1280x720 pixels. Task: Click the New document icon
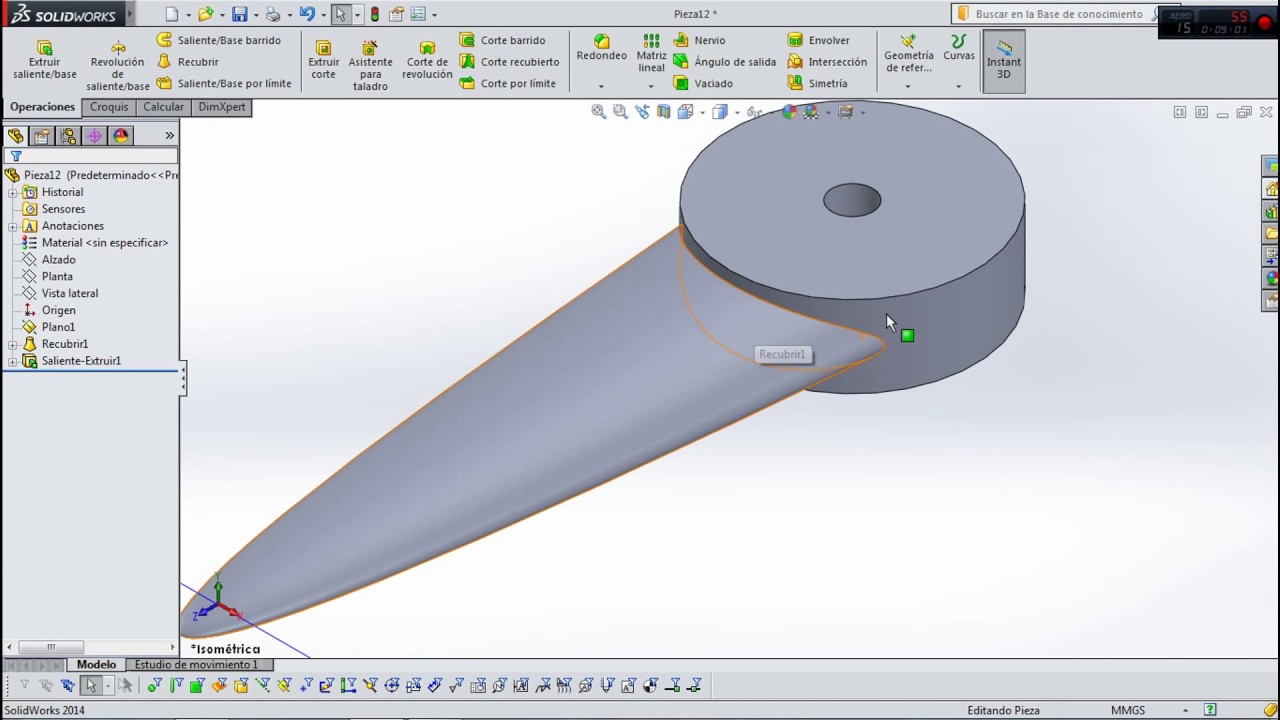pos(172,14)
